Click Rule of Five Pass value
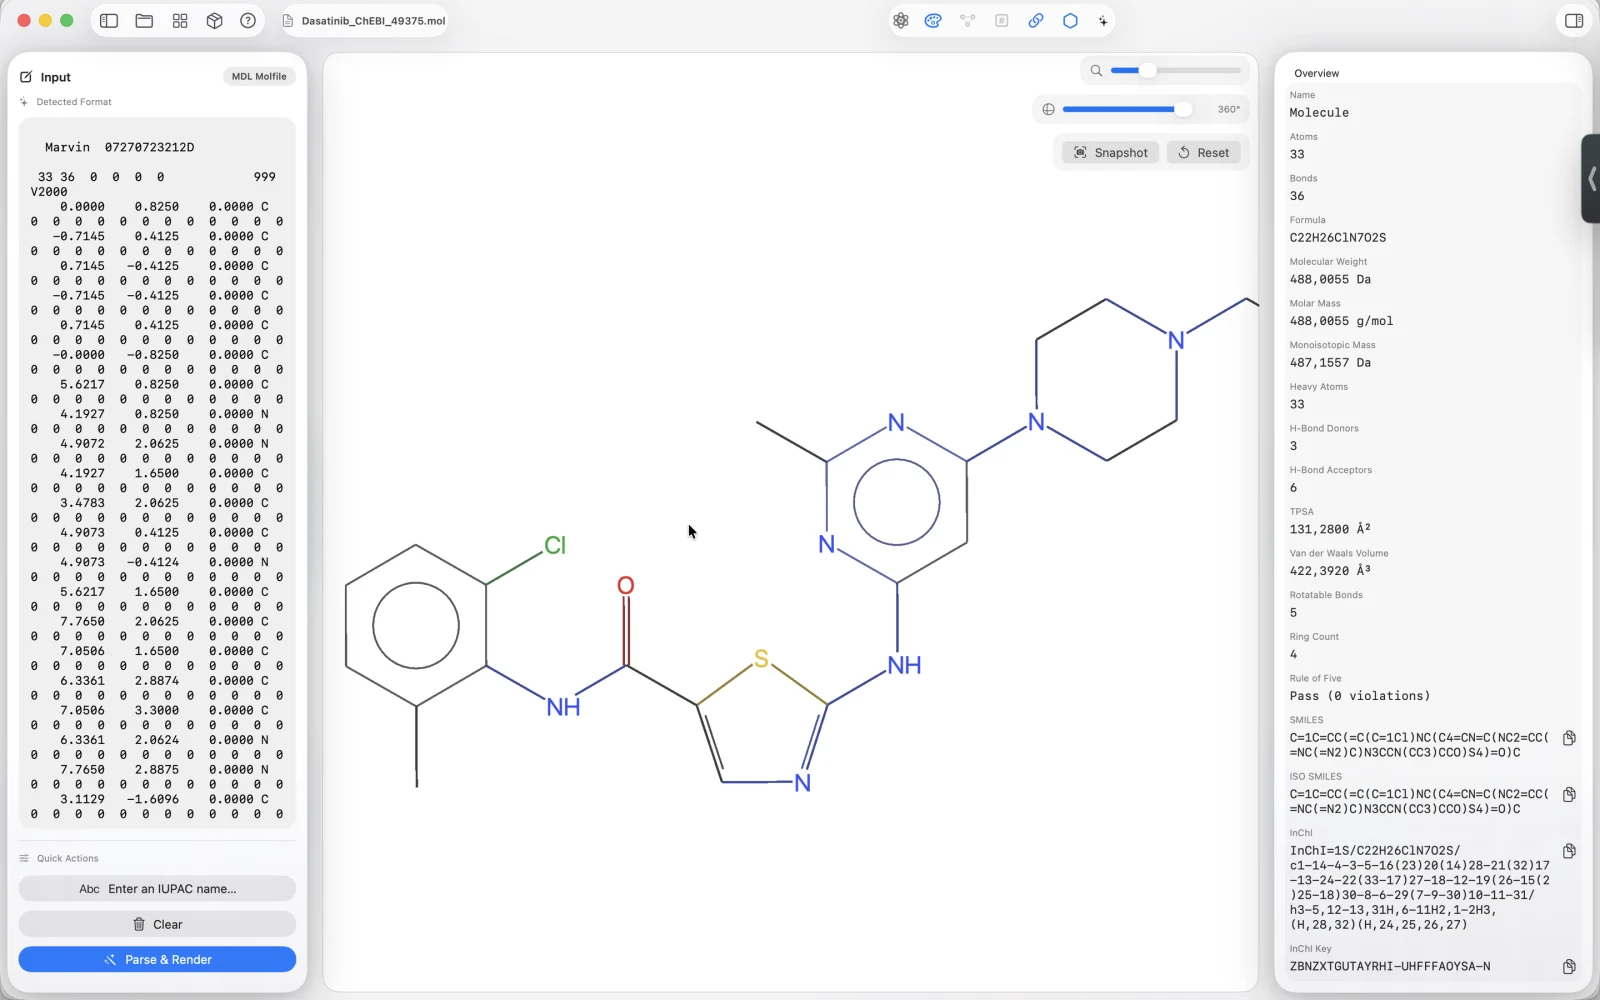The height and width of the screenshot is (1000, 1600). tap(1359, 696)
